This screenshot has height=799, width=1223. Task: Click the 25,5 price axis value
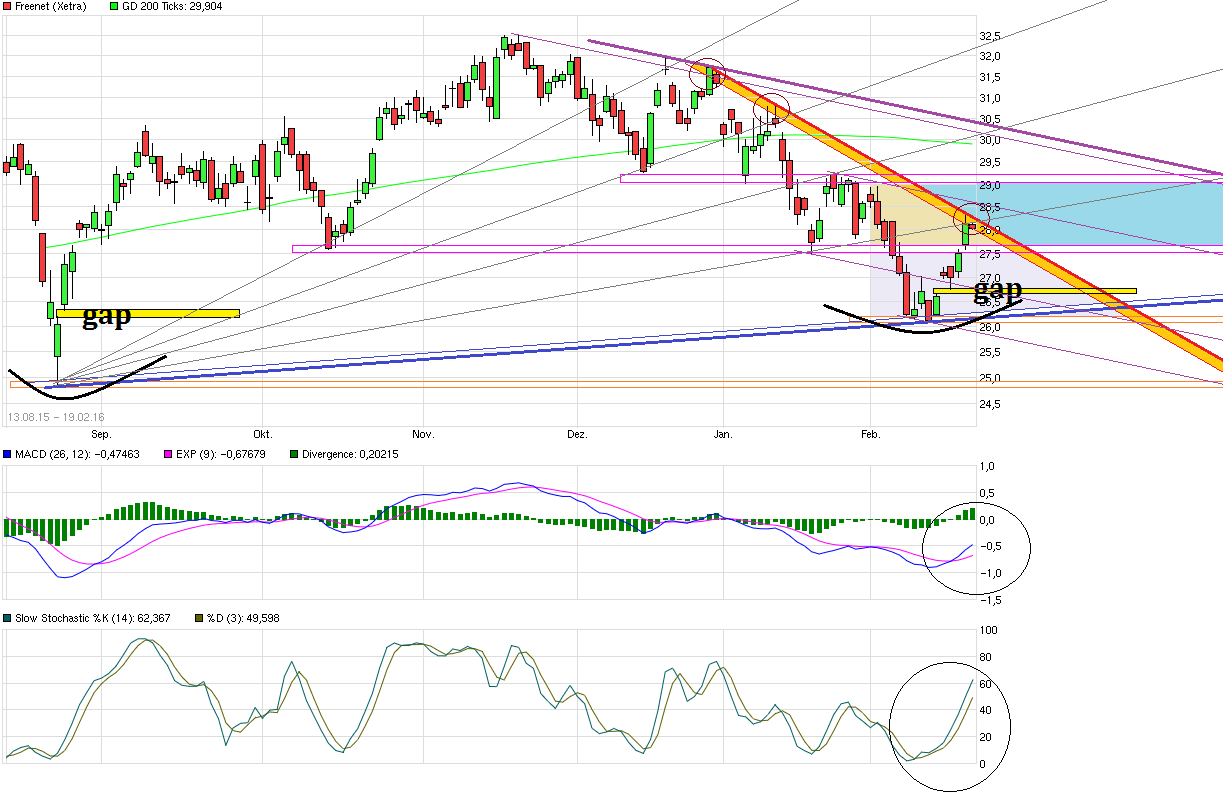(x=990, y=352)
